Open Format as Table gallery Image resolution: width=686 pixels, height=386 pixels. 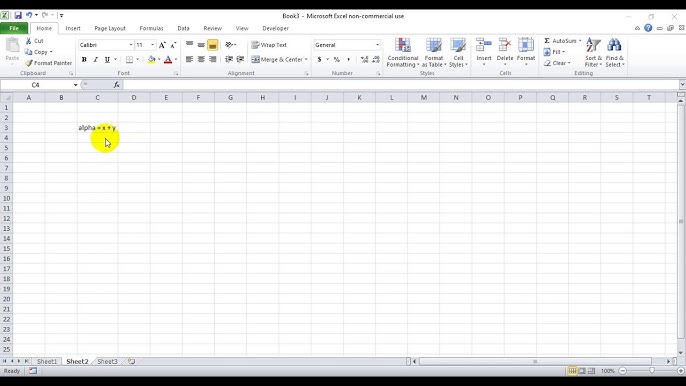tap(434, 53)
